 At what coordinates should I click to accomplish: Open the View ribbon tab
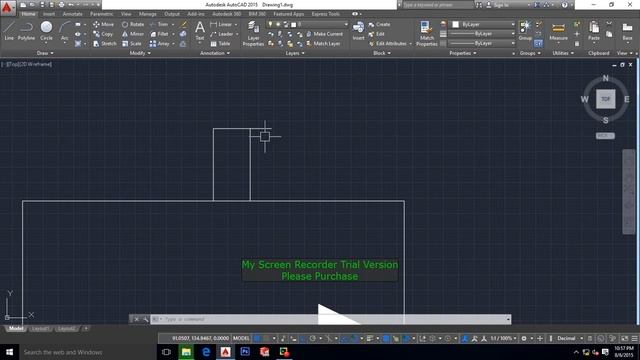click(x=126, y=14)
